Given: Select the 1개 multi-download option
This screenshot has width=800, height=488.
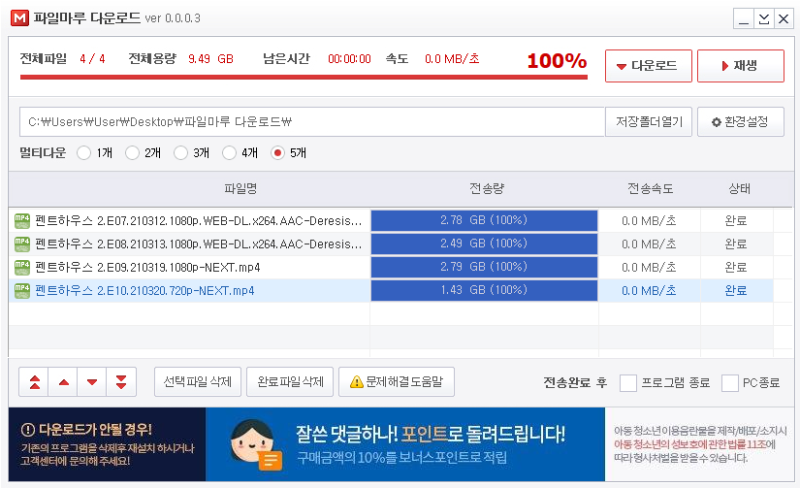Looking at the screenshot, I should (x=84, y=153).
